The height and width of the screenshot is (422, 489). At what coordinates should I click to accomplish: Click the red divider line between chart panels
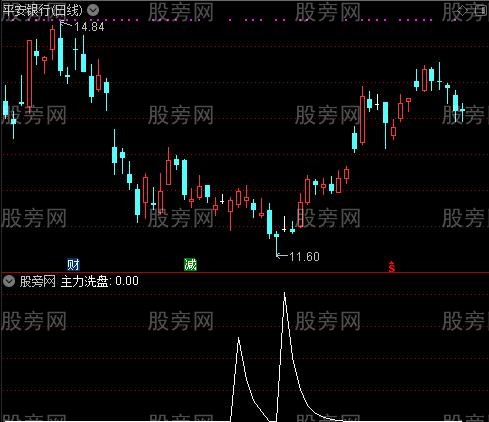point(245,273)
